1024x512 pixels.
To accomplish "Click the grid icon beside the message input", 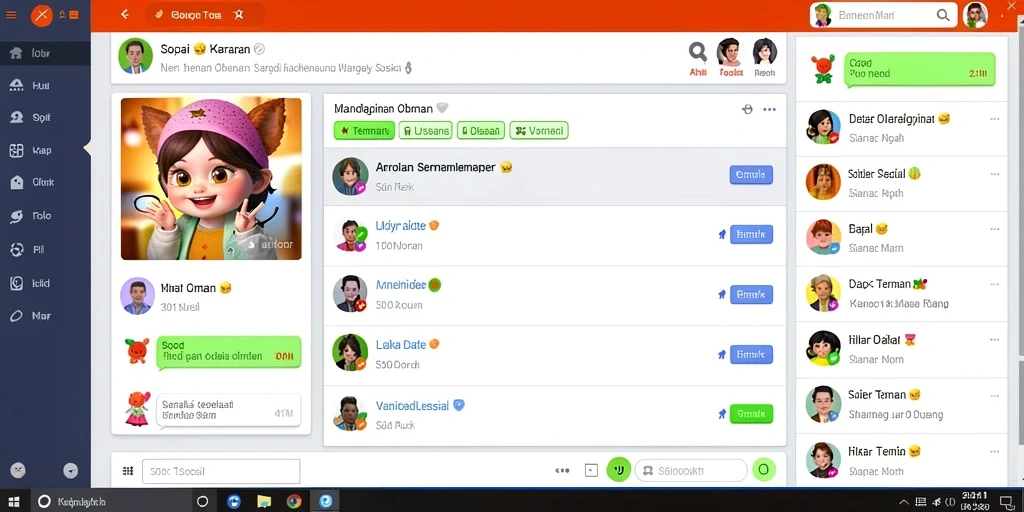I will point(128,471).
